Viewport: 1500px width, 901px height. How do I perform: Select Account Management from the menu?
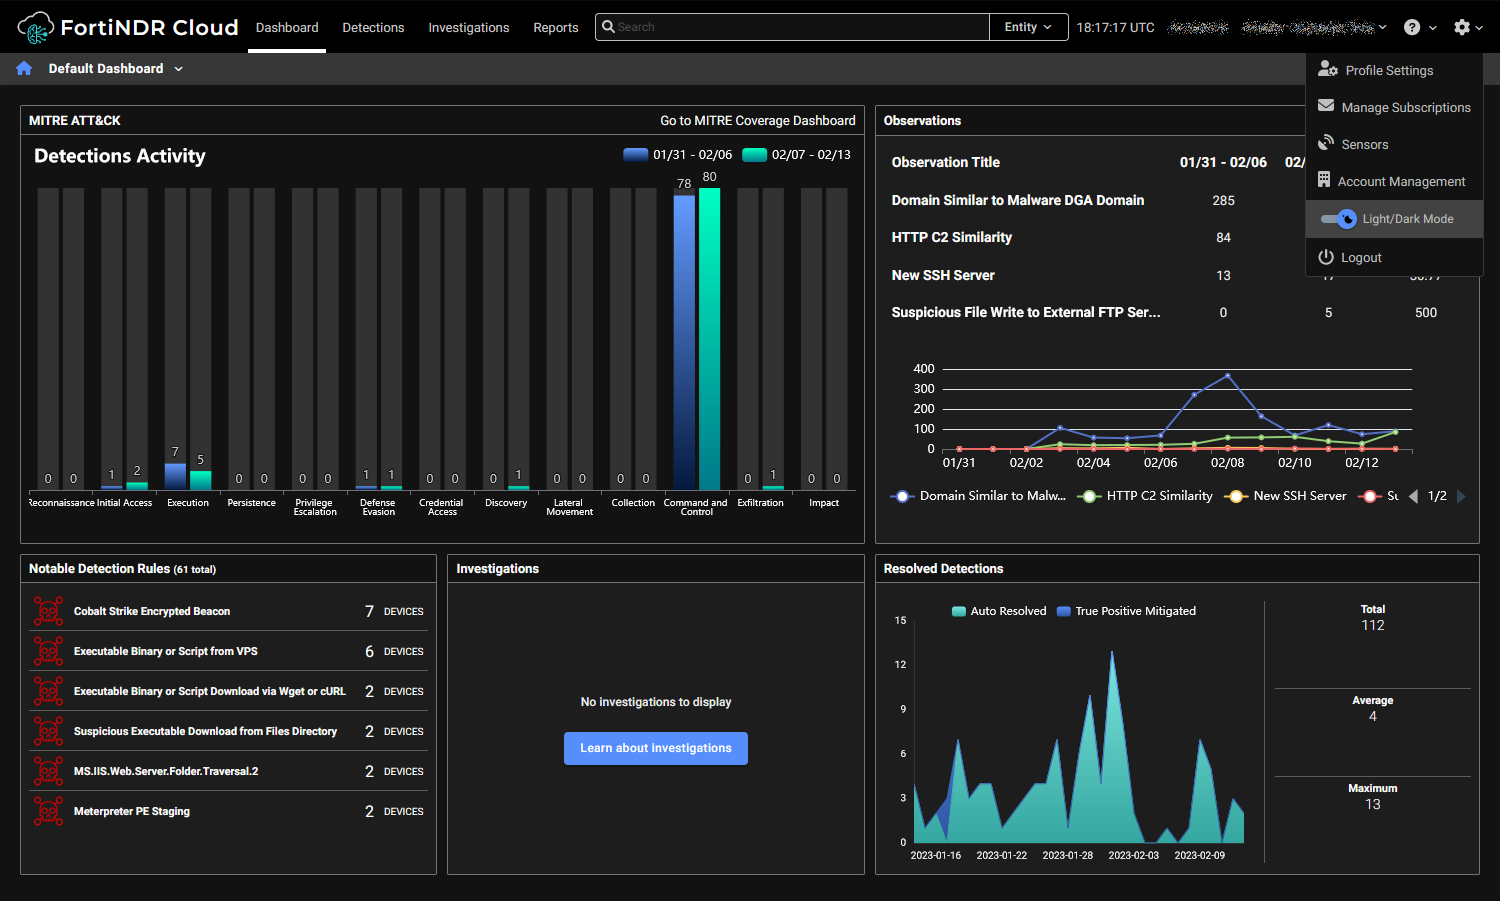click(x=1401, y=181)
